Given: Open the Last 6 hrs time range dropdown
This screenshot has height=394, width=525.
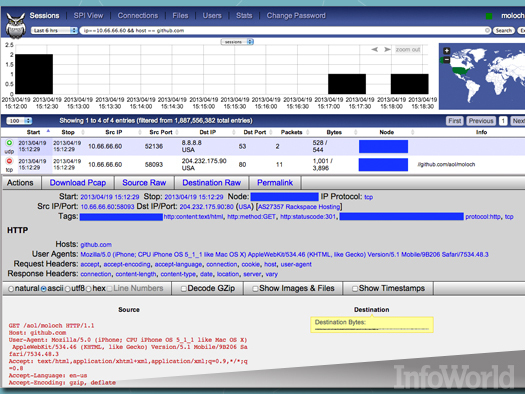Looking at the screenshot, I should (x=54, y=30).
